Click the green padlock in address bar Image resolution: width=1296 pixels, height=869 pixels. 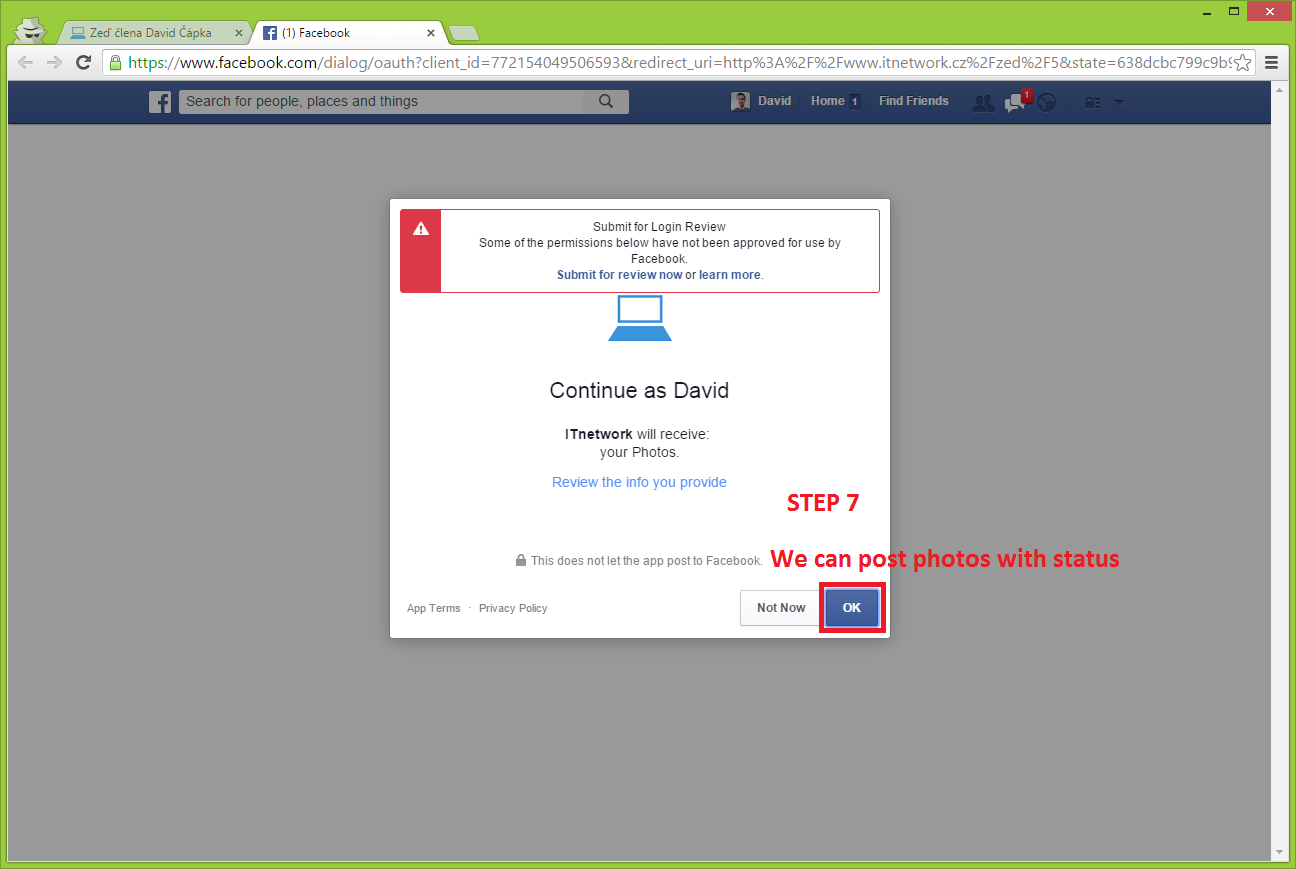[116, 62]
